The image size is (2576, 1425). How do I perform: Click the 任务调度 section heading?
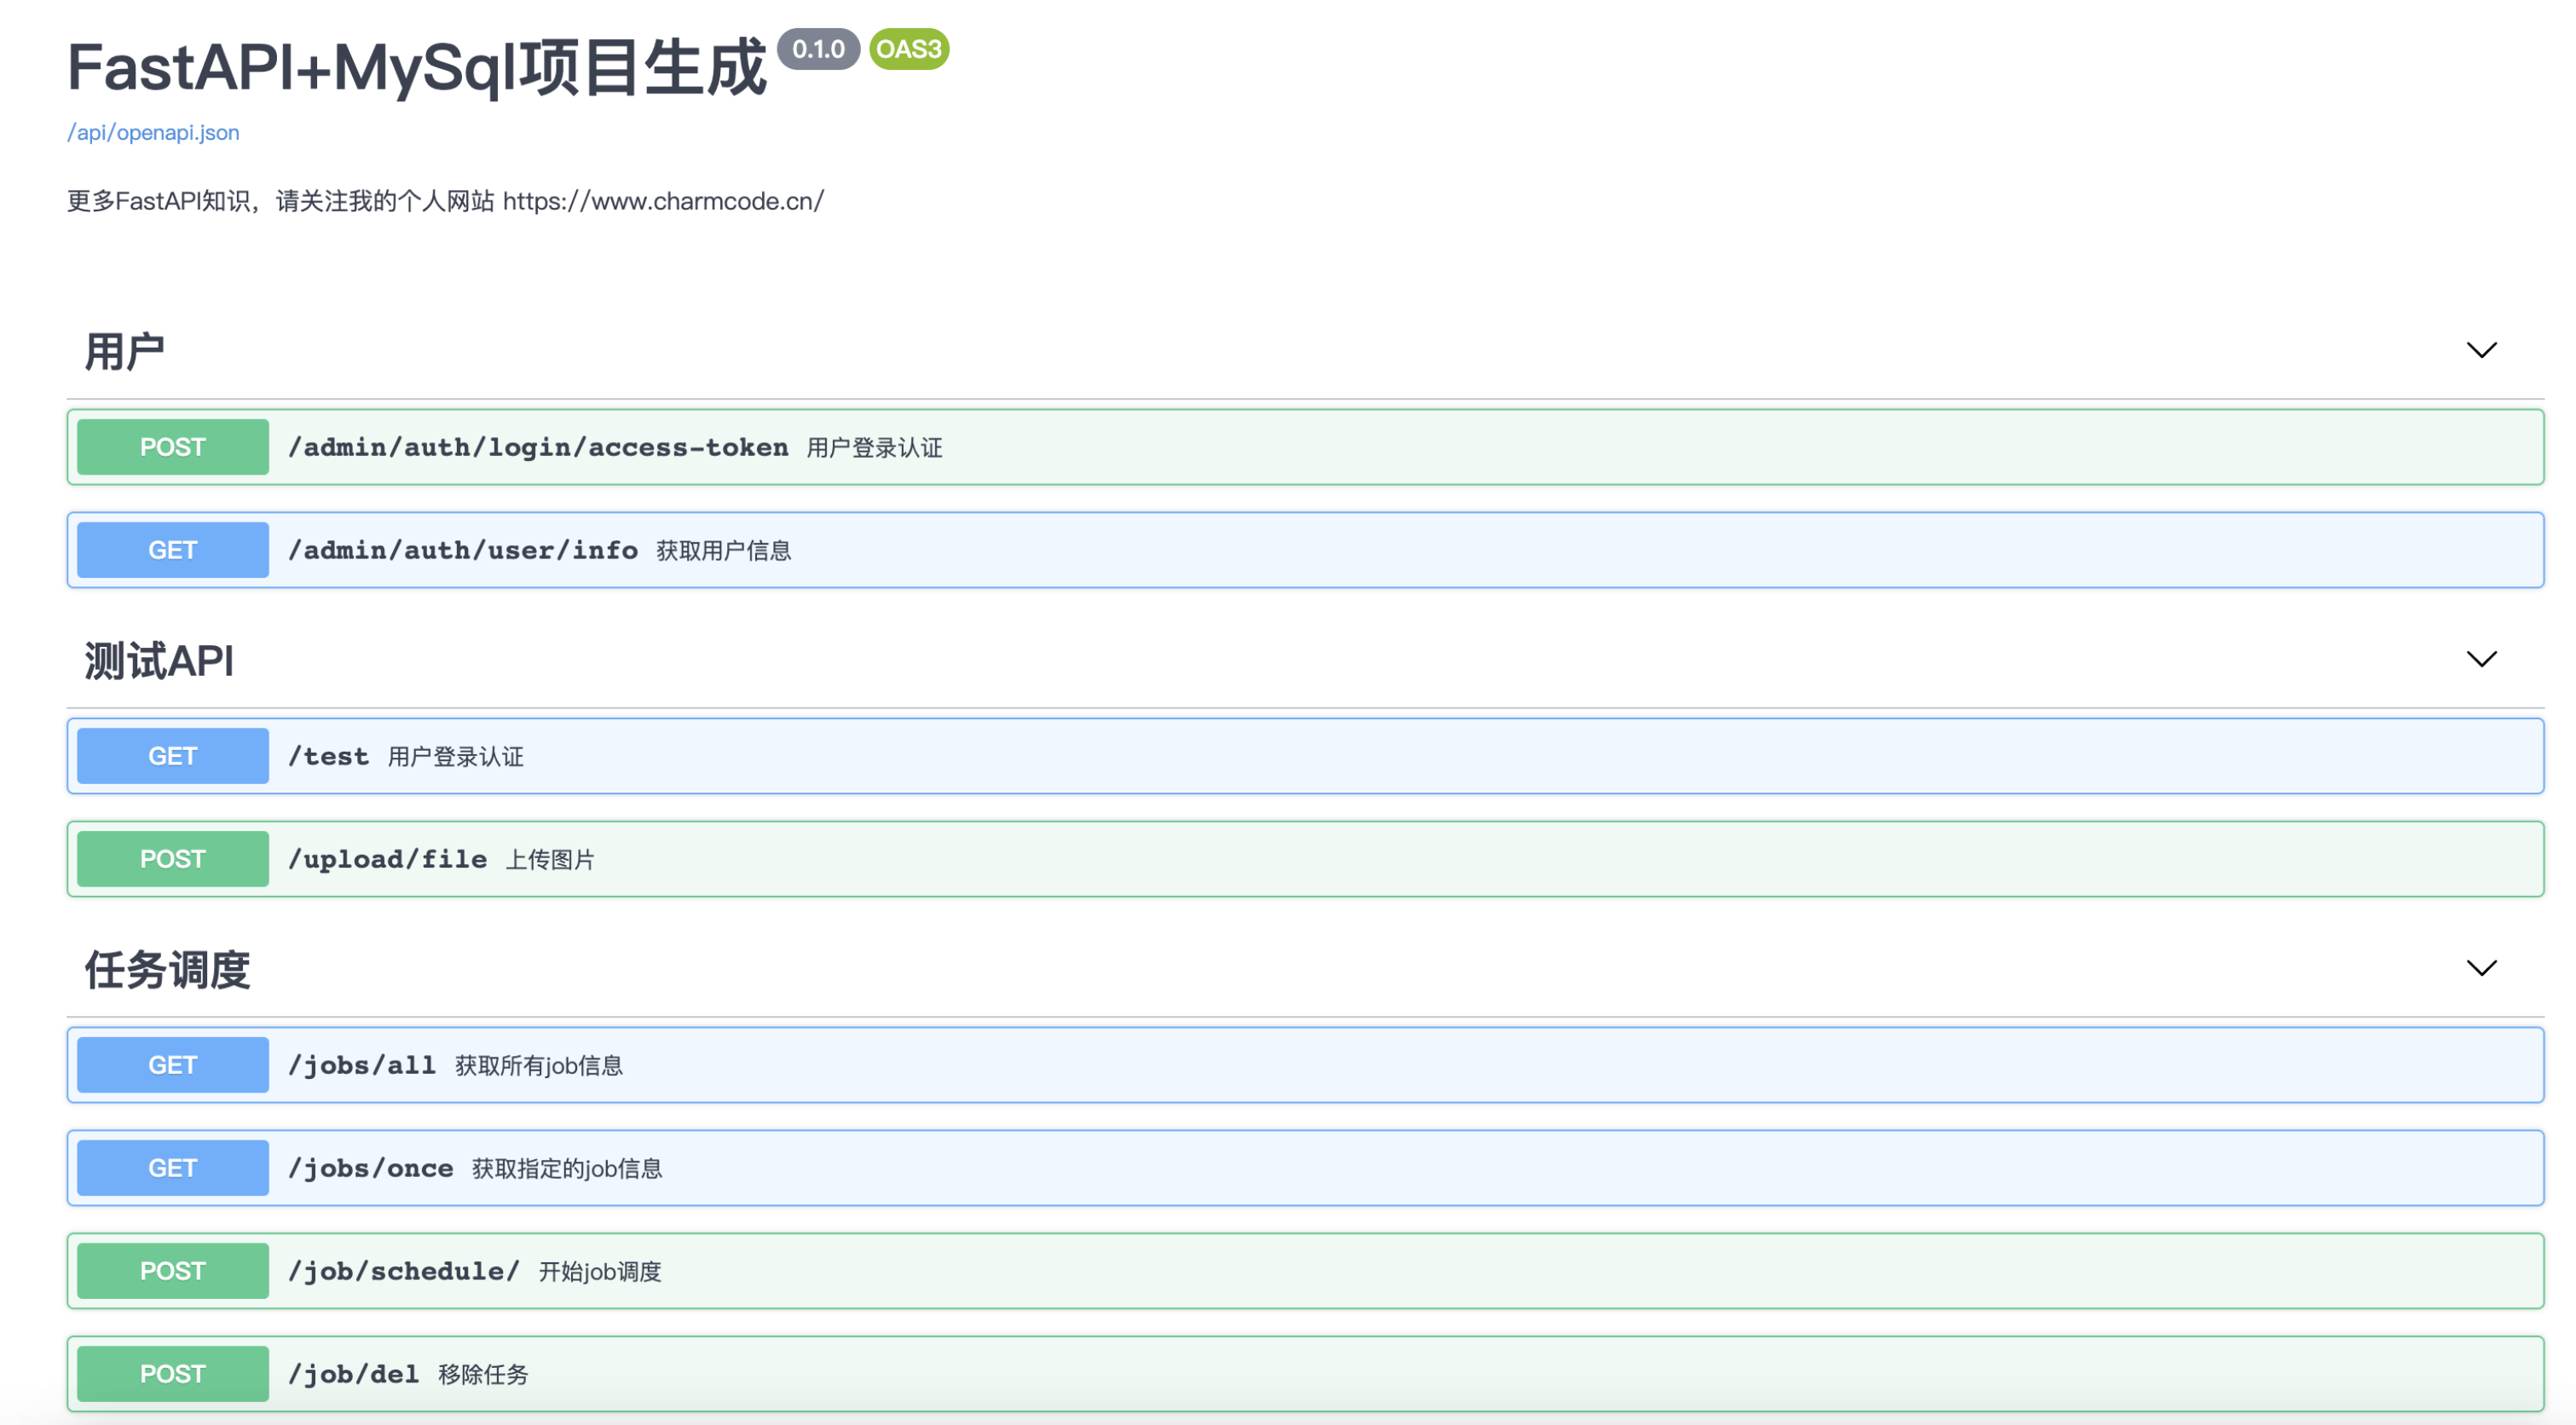167,969
